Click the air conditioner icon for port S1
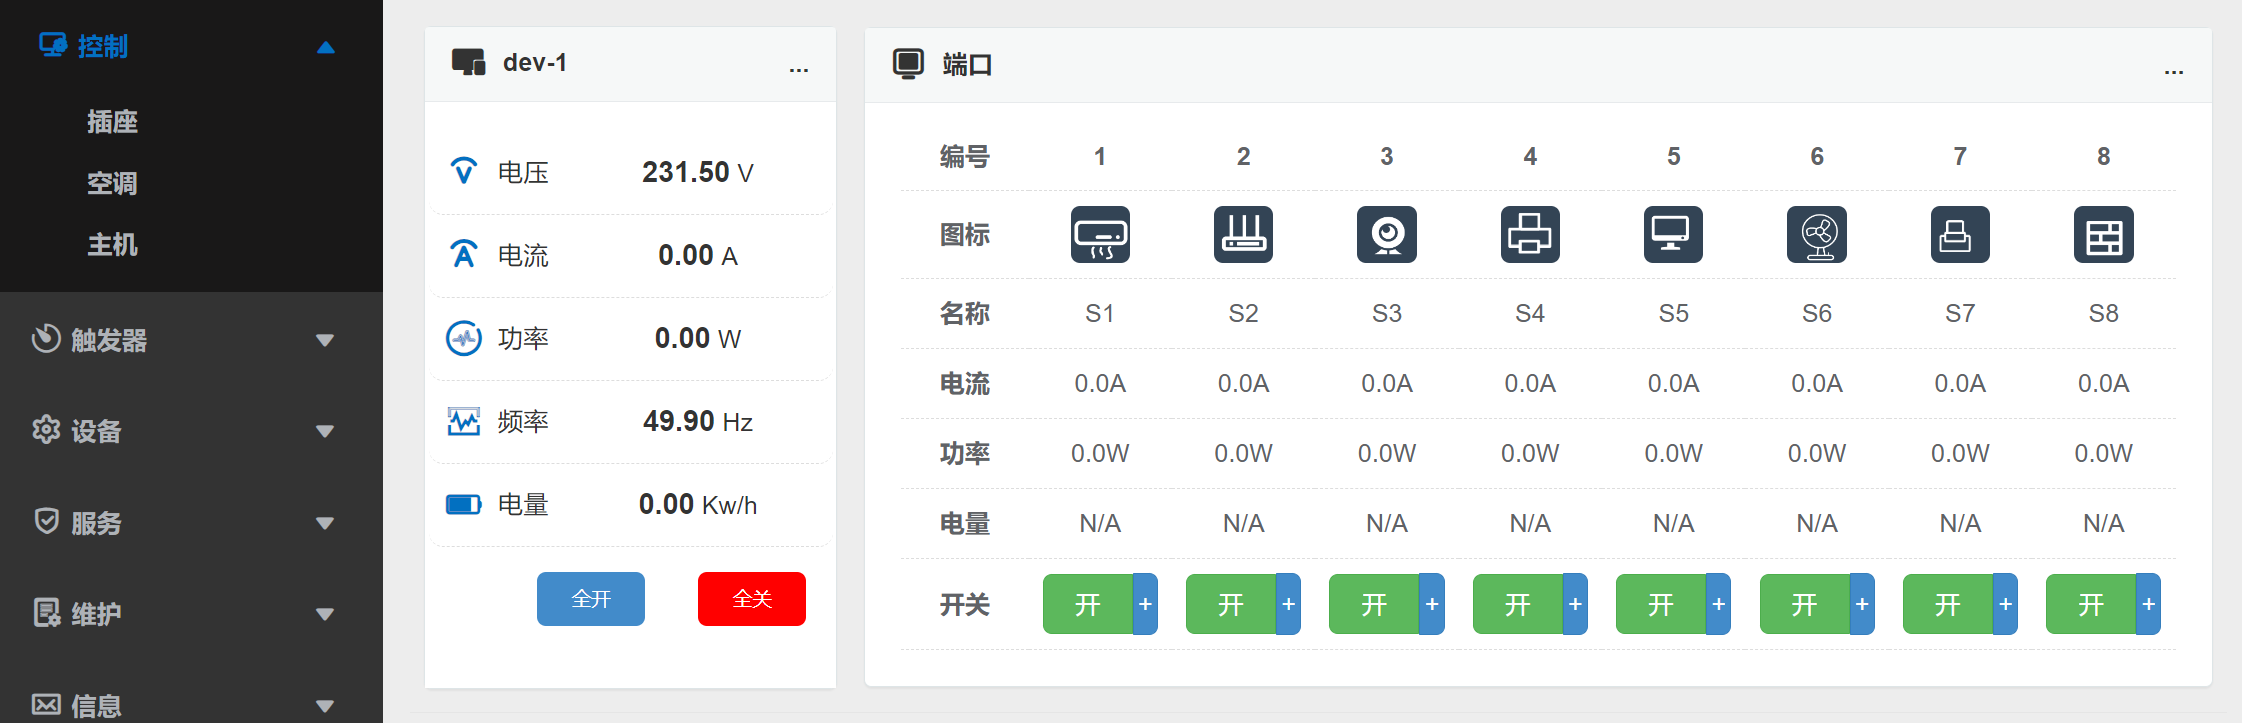Image resolution: width=2242 pixels, height=723 pixels. (1100, 235)
